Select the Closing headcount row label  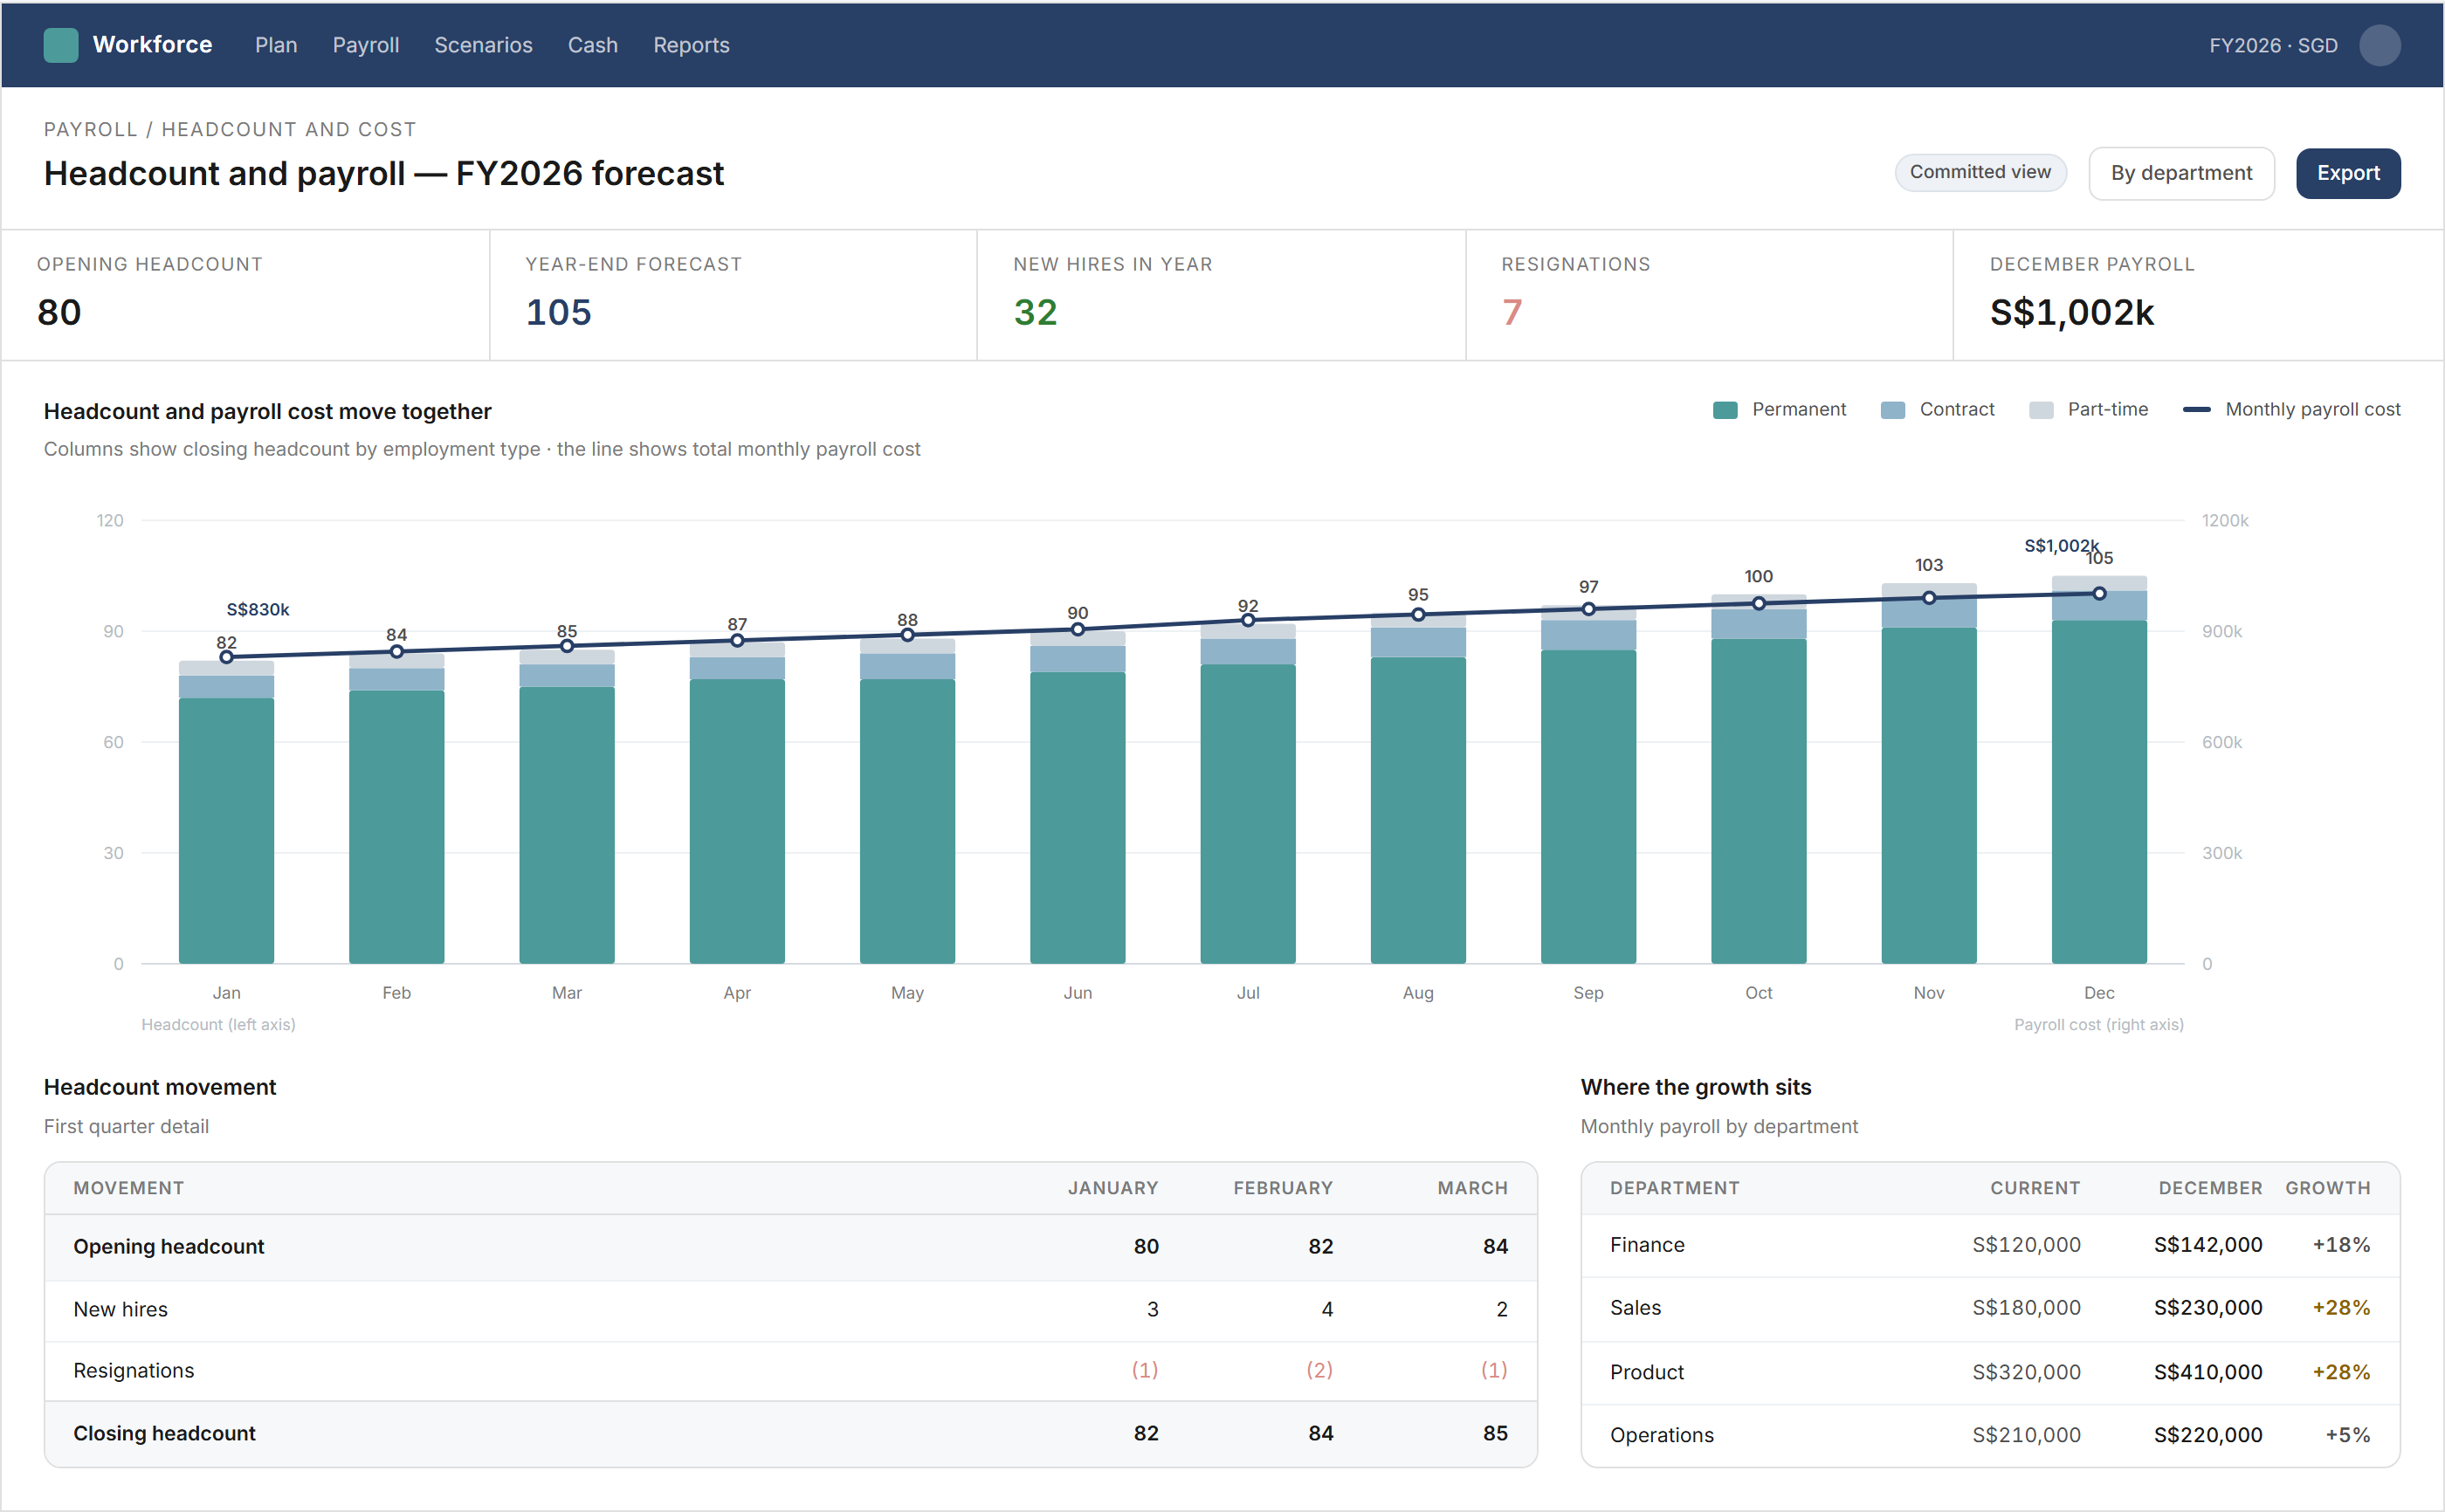pyautogui.click(x=165, y=1434)
